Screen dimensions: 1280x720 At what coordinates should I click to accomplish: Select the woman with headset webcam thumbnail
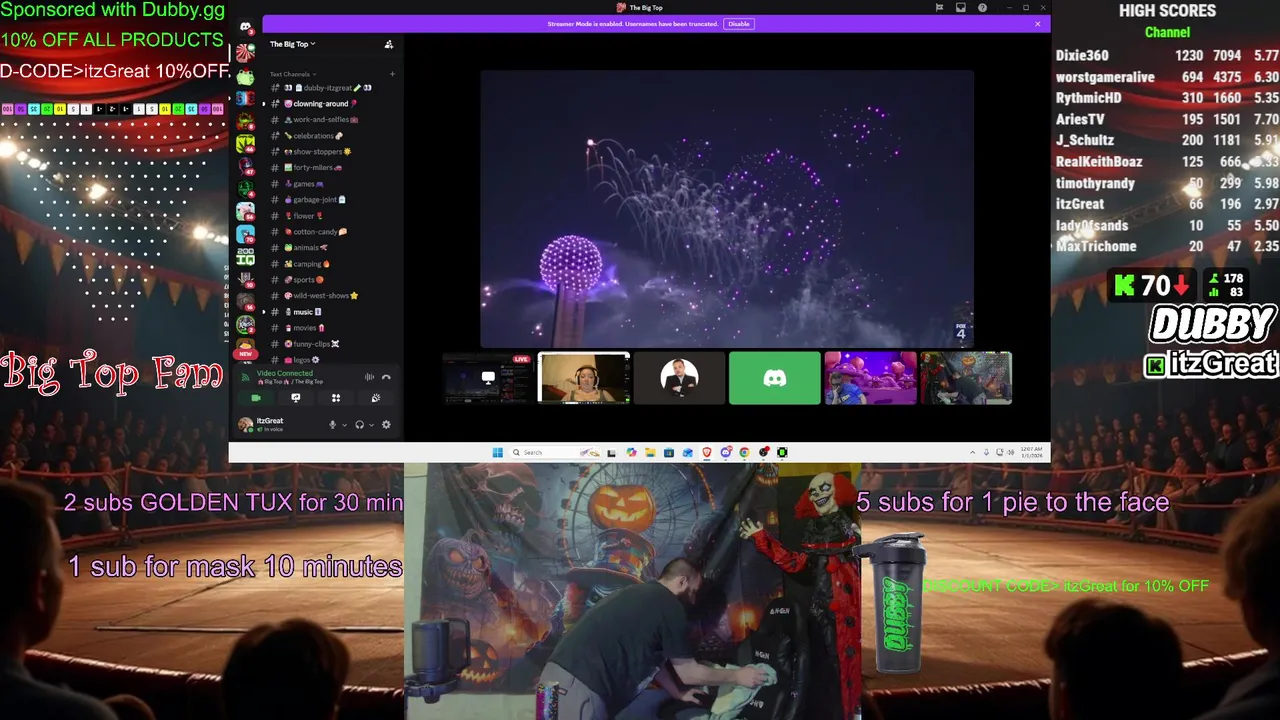[x=584, y=378]
